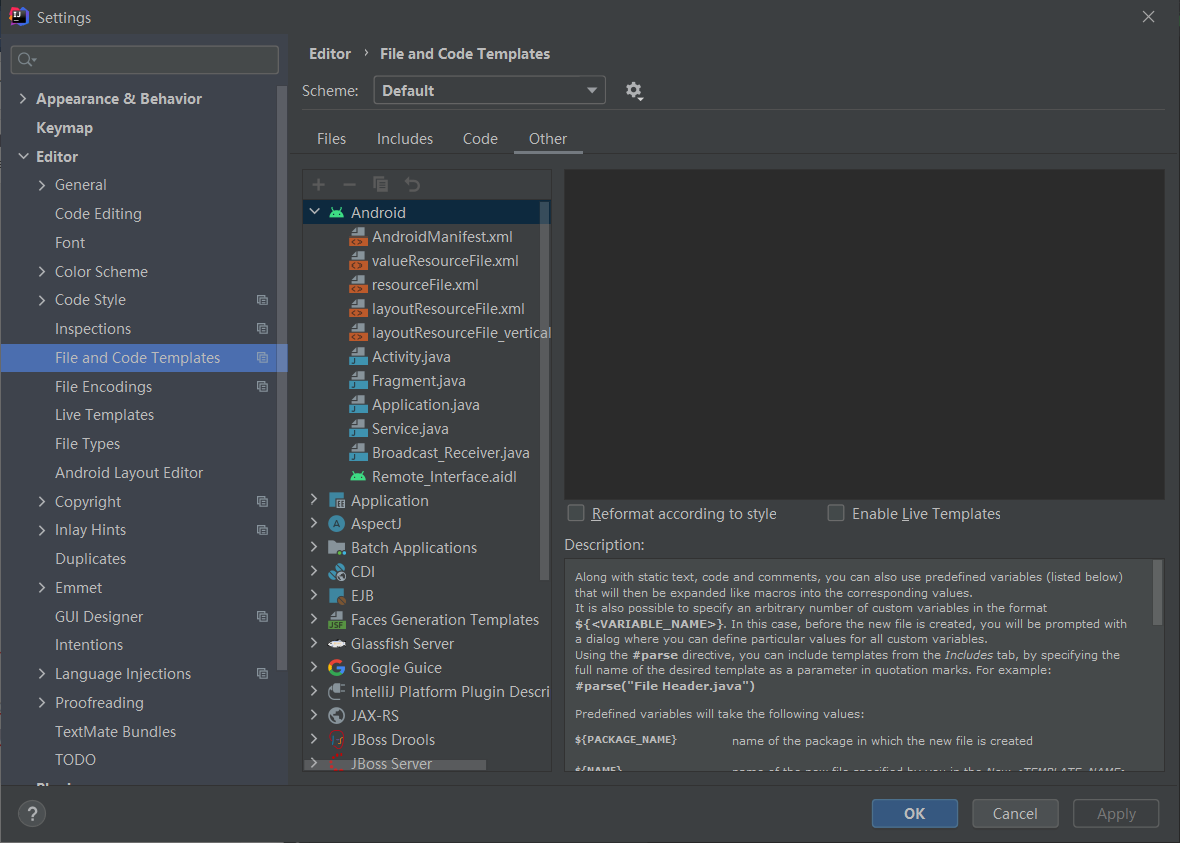Click the add template plus icon
The width and height of the screenshot is (1180, 843).
coord(318,184)
